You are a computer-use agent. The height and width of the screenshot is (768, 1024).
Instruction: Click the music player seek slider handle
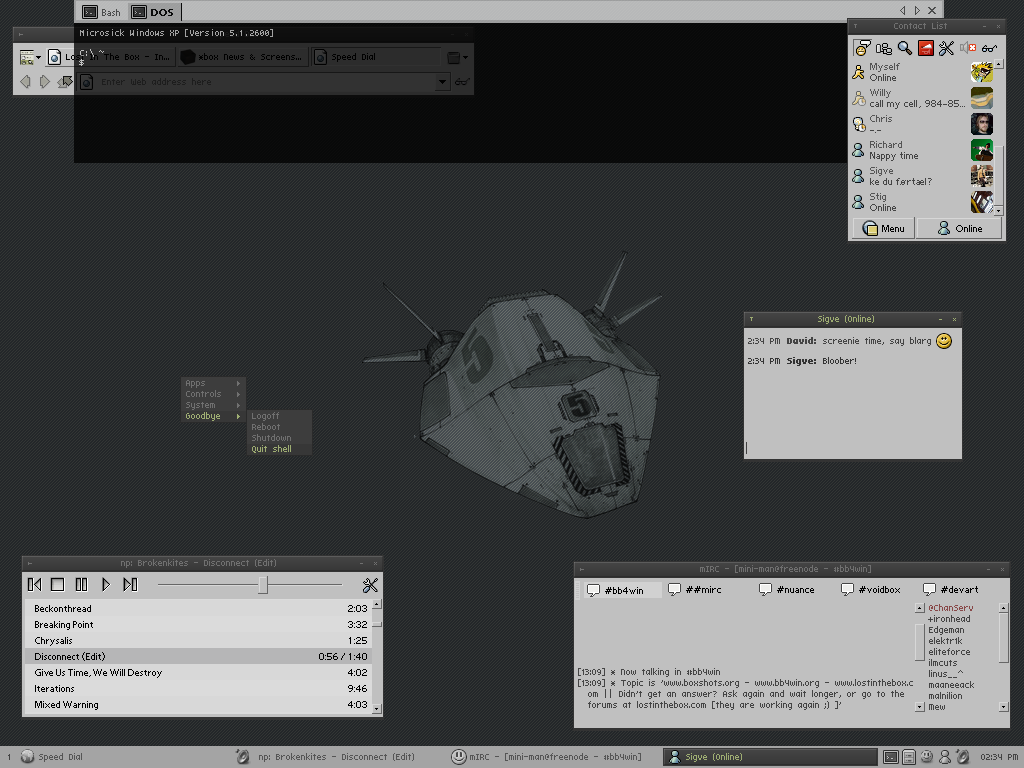pos(263,585)
